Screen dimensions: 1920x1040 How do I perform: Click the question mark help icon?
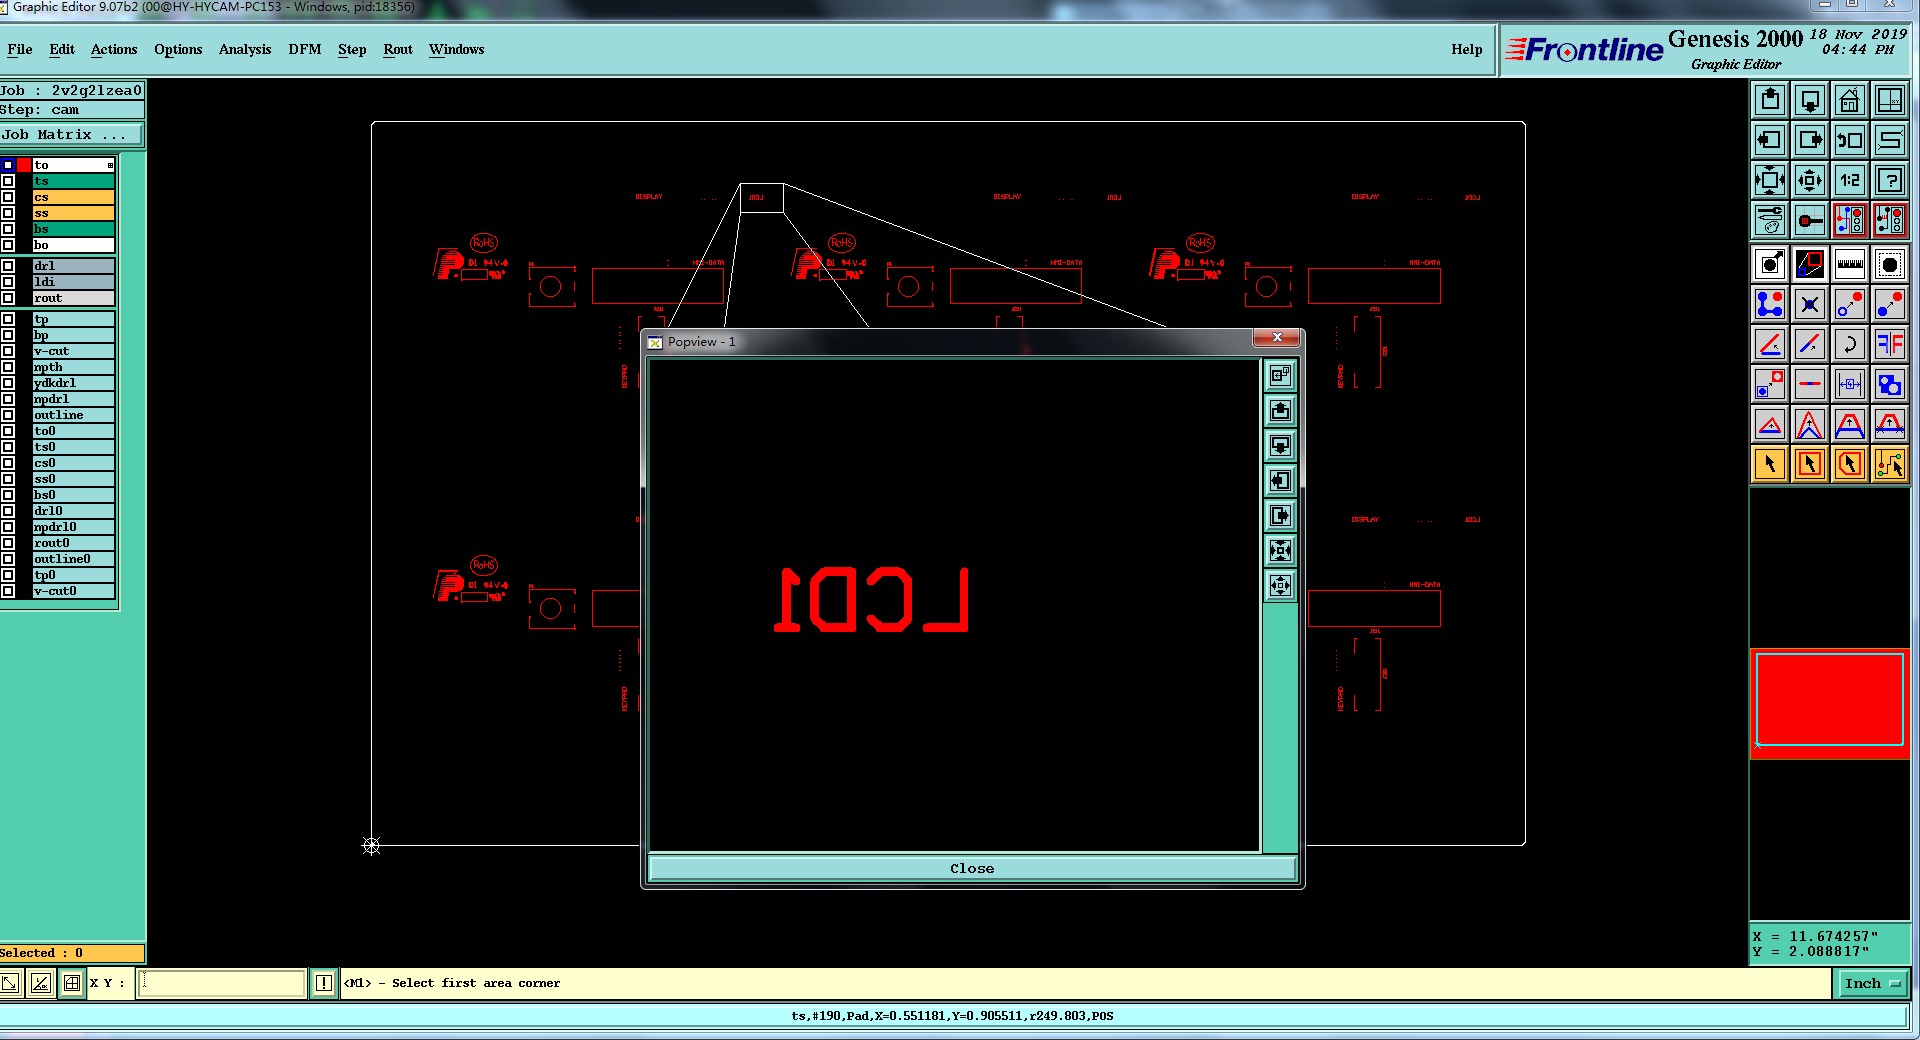coord(1890,180)
